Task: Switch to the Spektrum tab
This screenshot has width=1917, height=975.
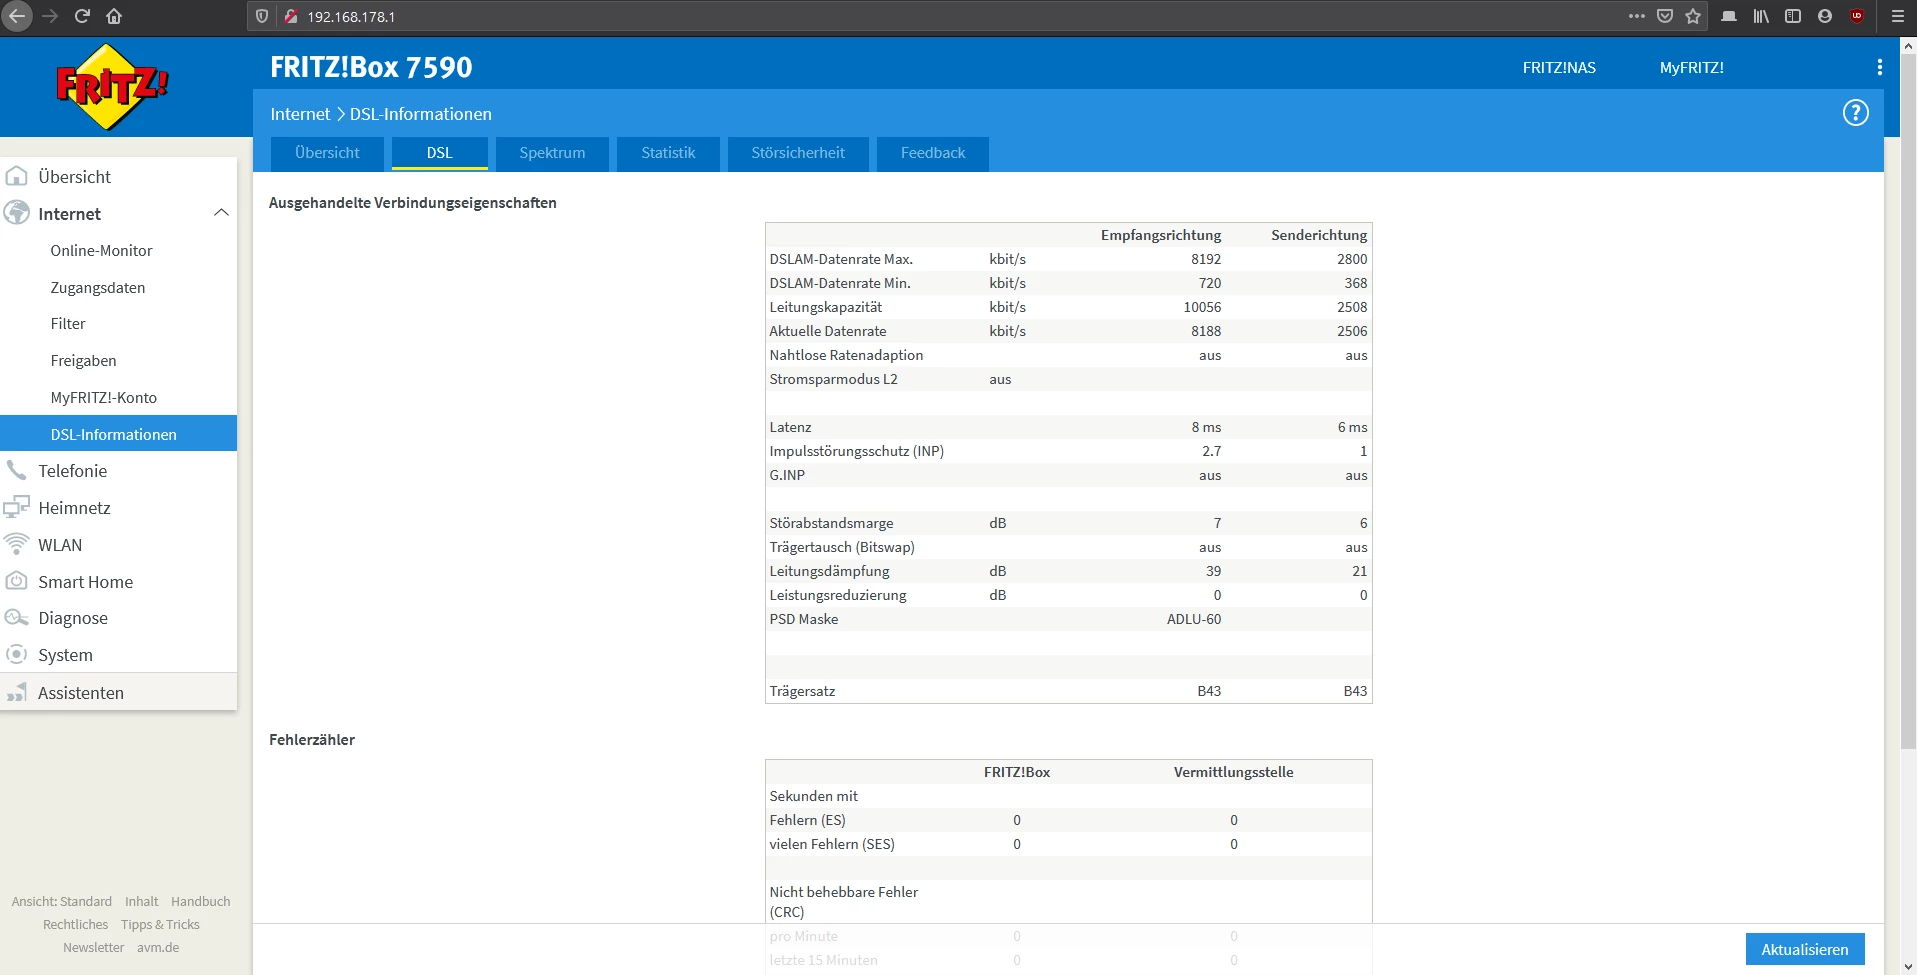Action: (552, 153)
